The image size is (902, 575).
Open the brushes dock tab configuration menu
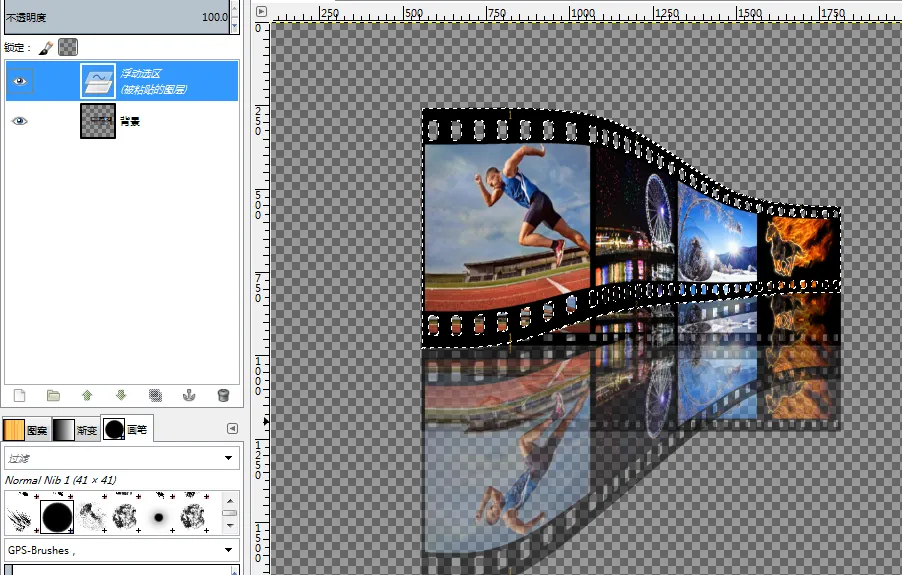[x=232, y=428]
